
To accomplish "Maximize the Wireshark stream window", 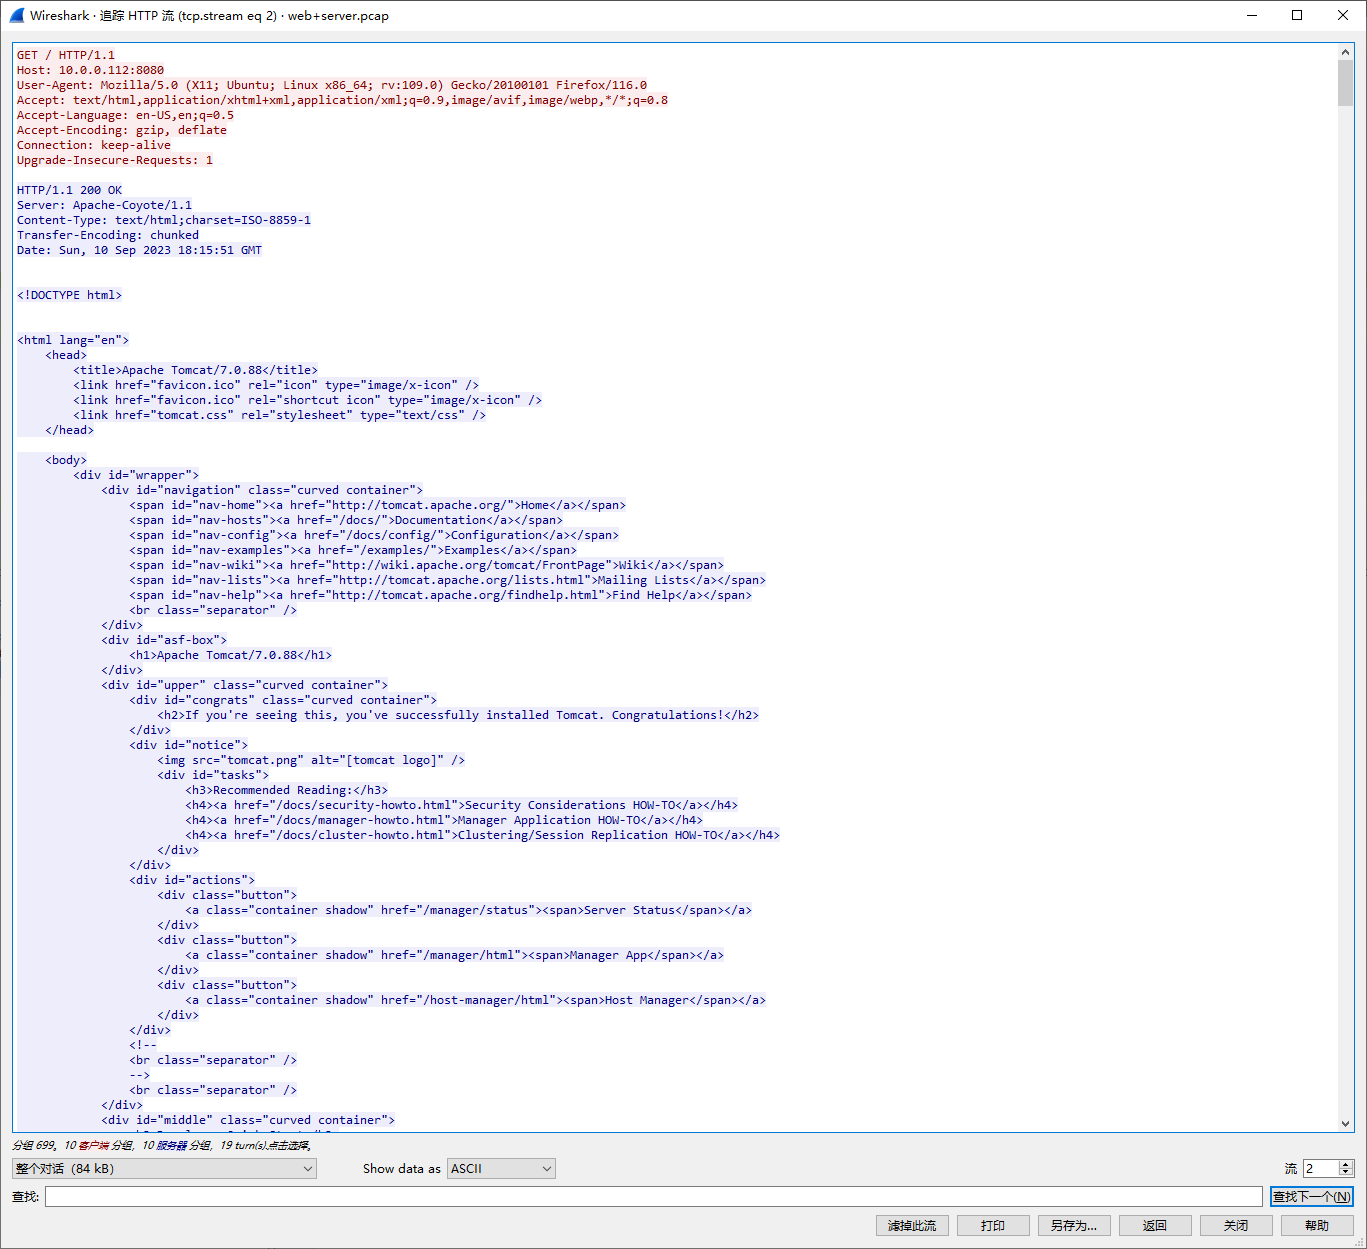I will [x=1297, y=15].
